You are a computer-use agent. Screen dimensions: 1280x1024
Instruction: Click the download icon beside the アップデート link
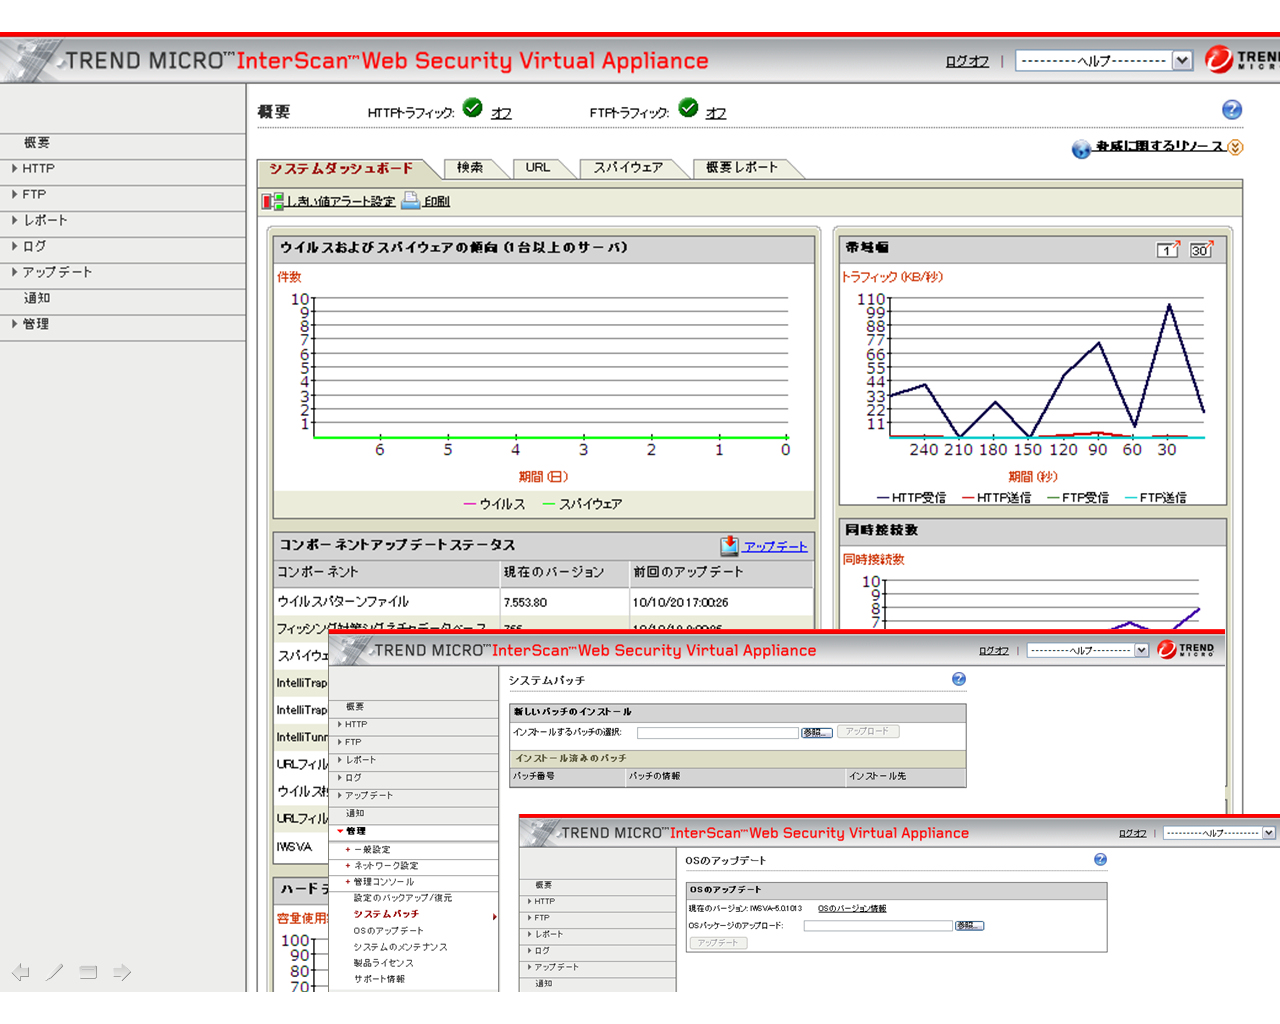[x=729, y=545]
